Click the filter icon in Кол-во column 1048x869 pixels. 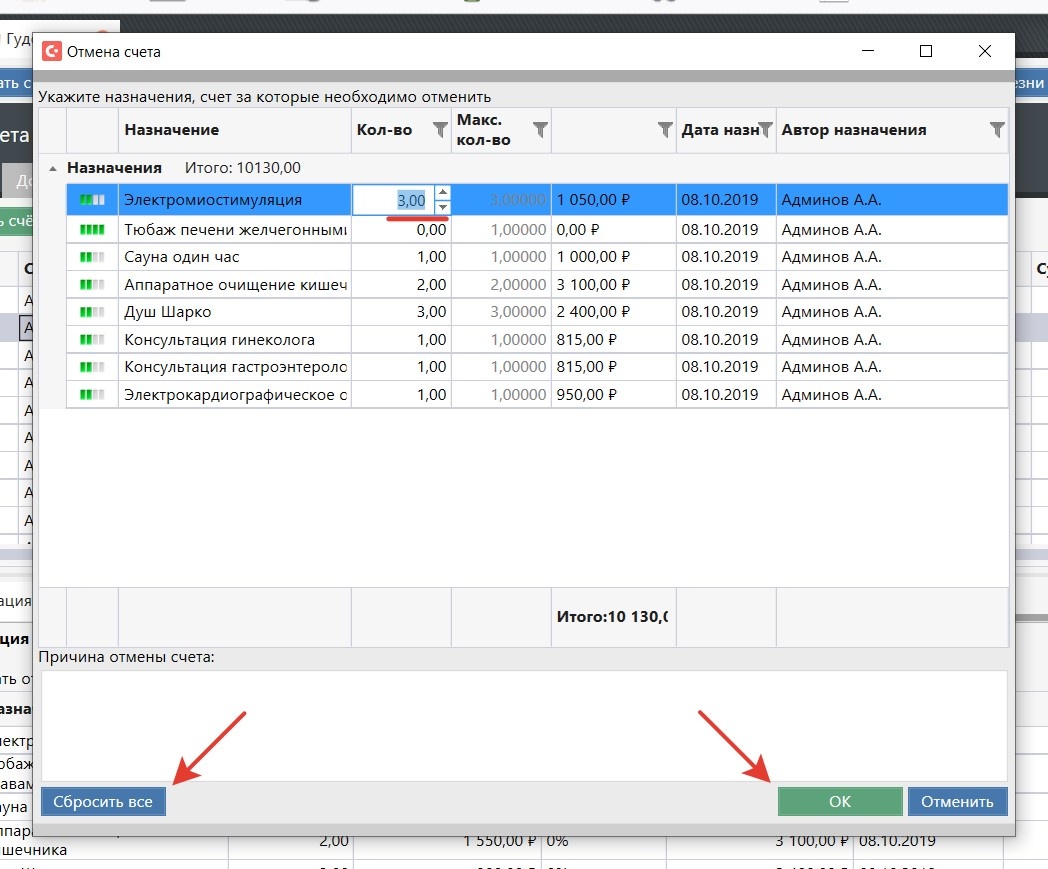pyautogui.click(x=439, y=130)
